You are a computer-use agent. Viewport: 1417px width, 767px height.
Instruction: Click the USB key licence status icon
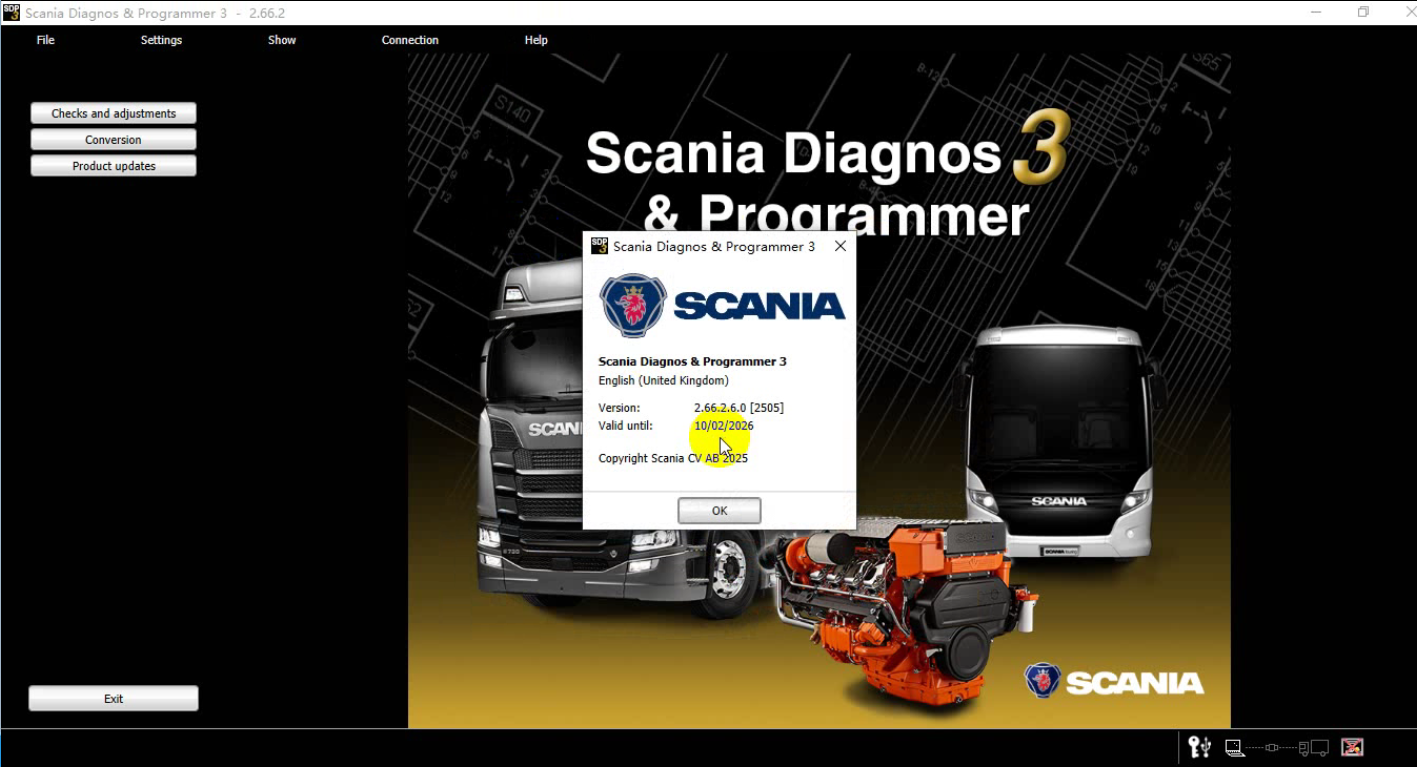pyautogui.click(x=1199, y=747)
